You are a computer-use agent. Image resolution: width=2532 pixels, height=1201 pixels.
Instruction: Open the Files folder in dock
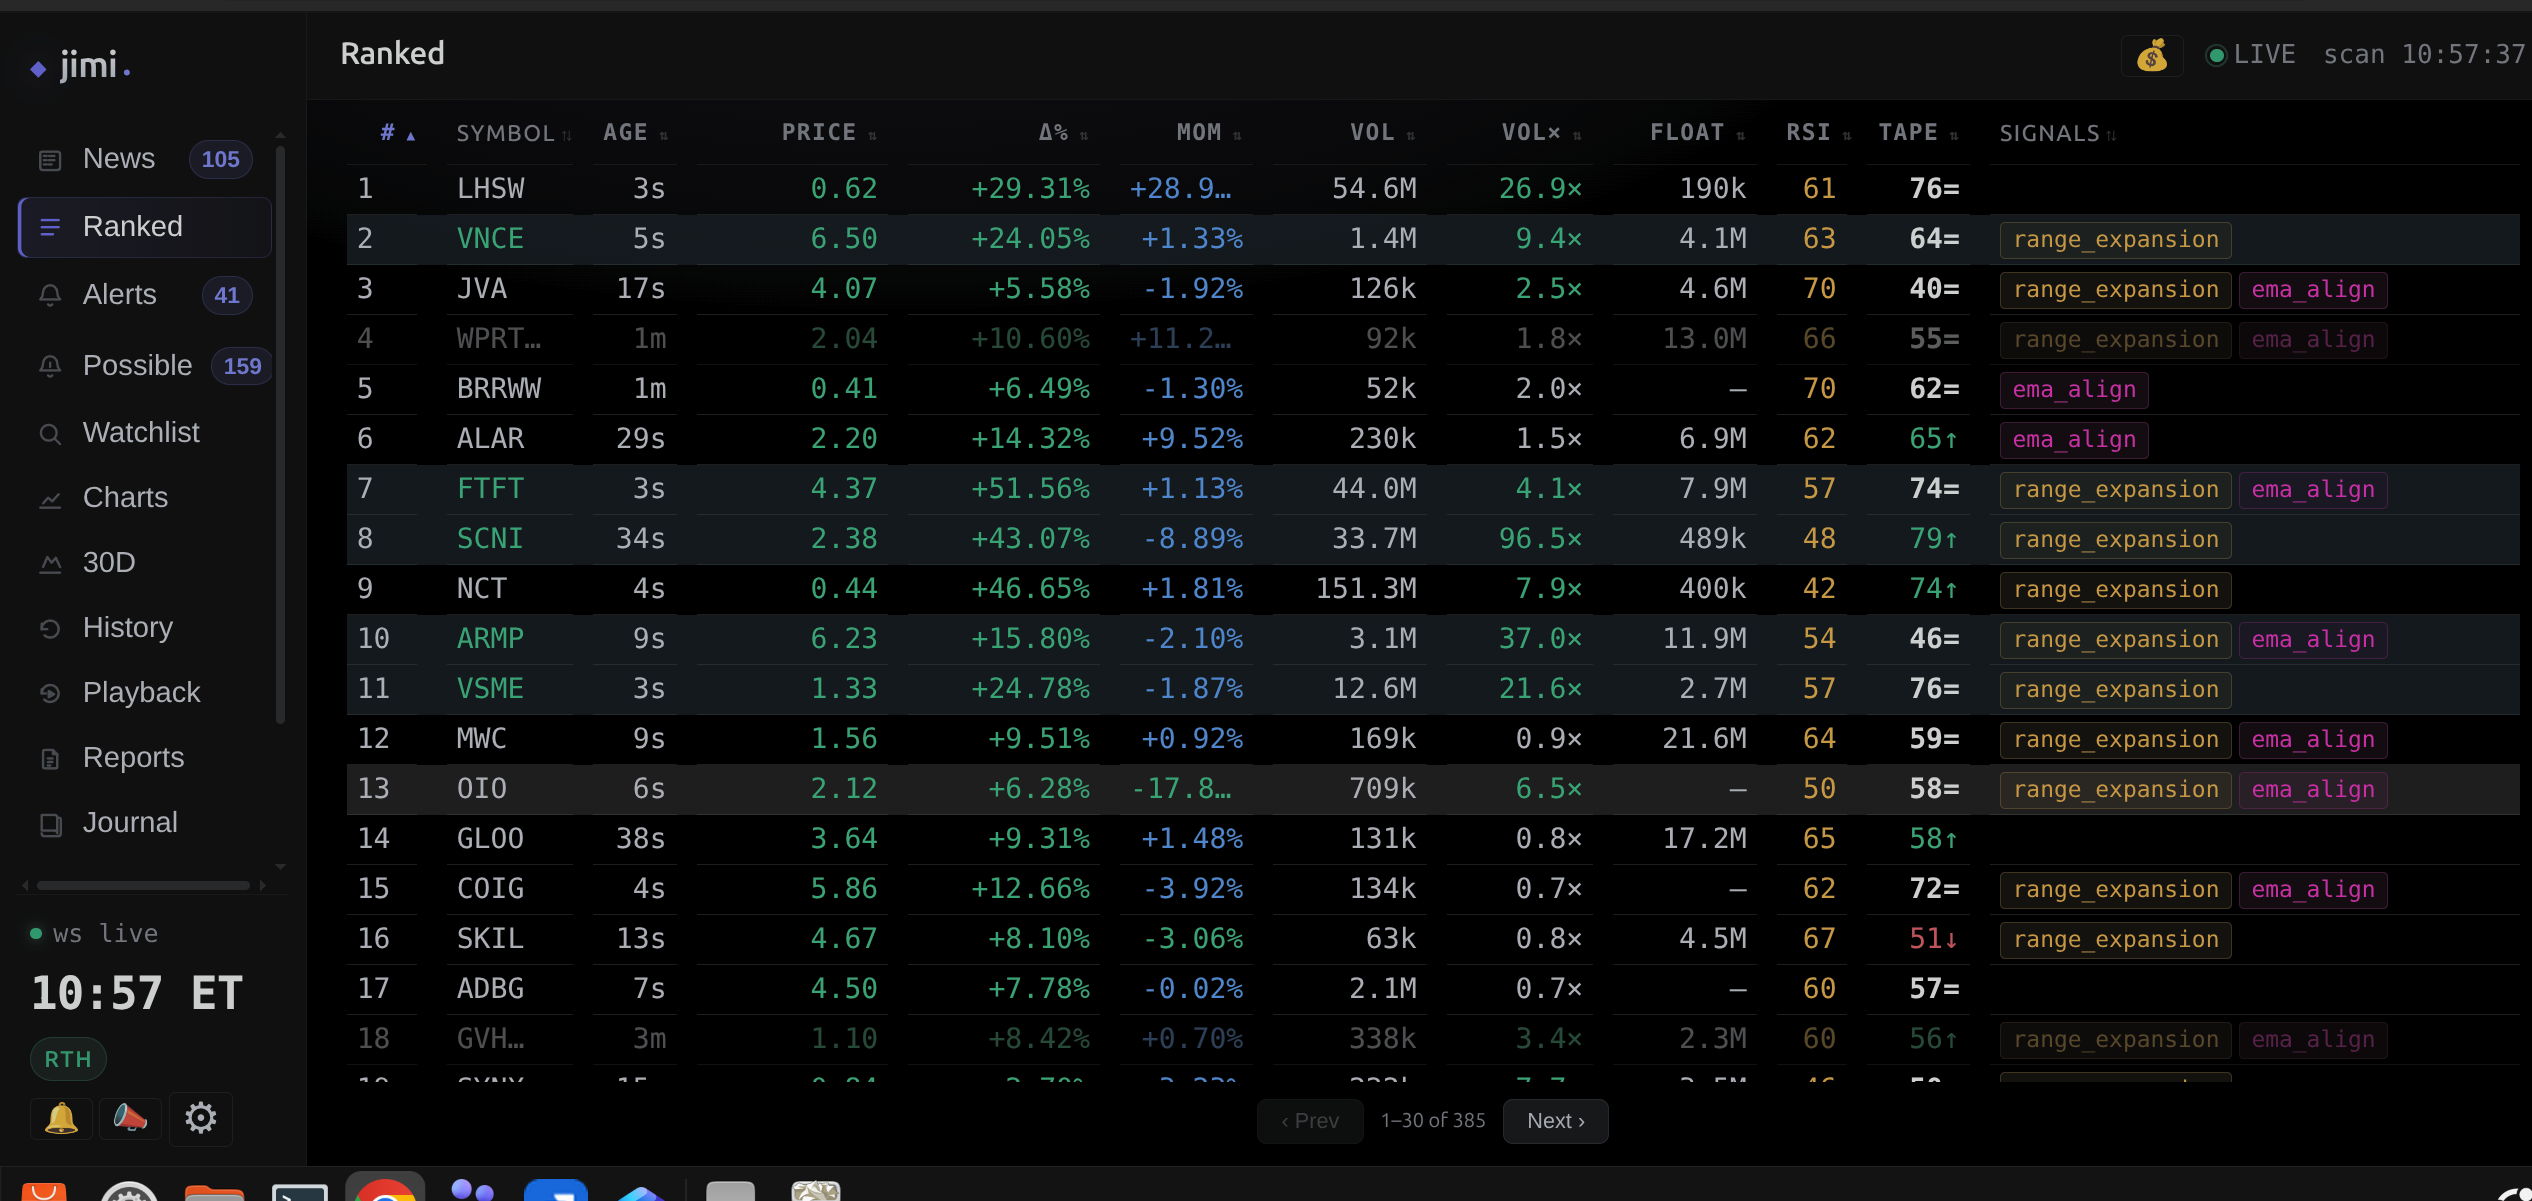(214, 1191)
